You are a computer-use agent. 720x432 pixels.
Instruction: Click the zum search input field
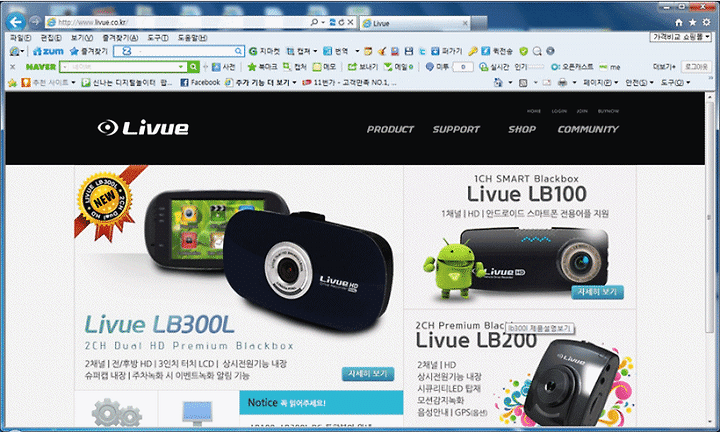click(x=179, y=51)
